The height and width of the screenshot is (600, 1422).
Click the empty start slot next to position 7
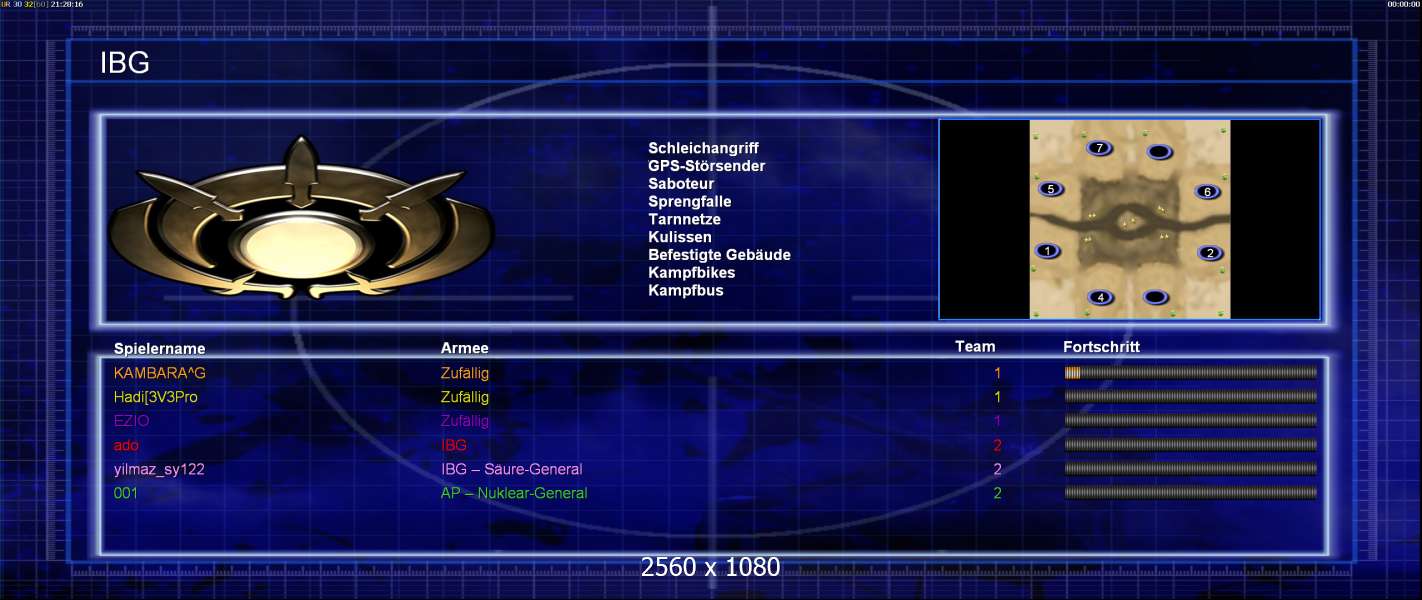pos(1159,152)
